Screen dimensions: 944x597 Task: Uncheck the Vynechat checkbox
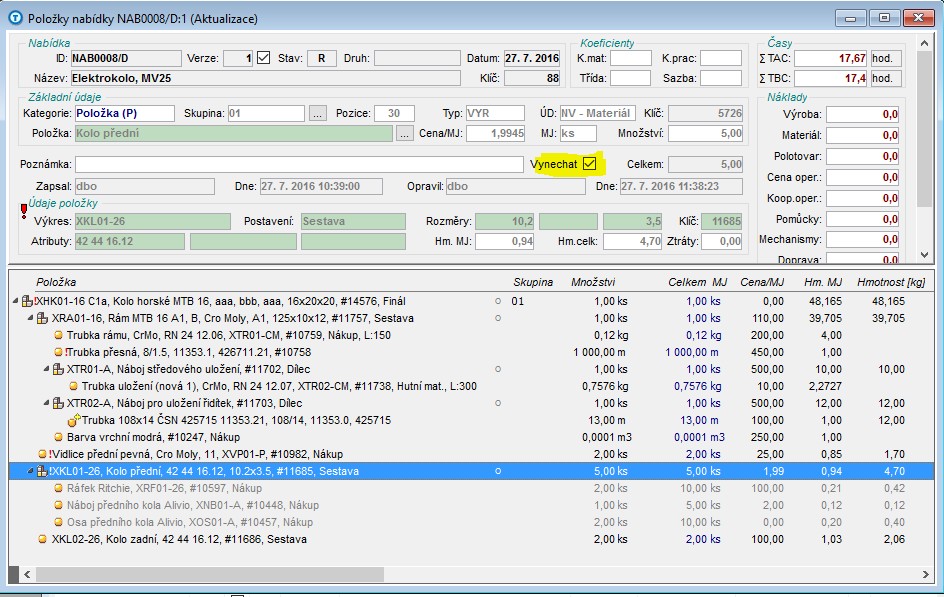point(590,163)
